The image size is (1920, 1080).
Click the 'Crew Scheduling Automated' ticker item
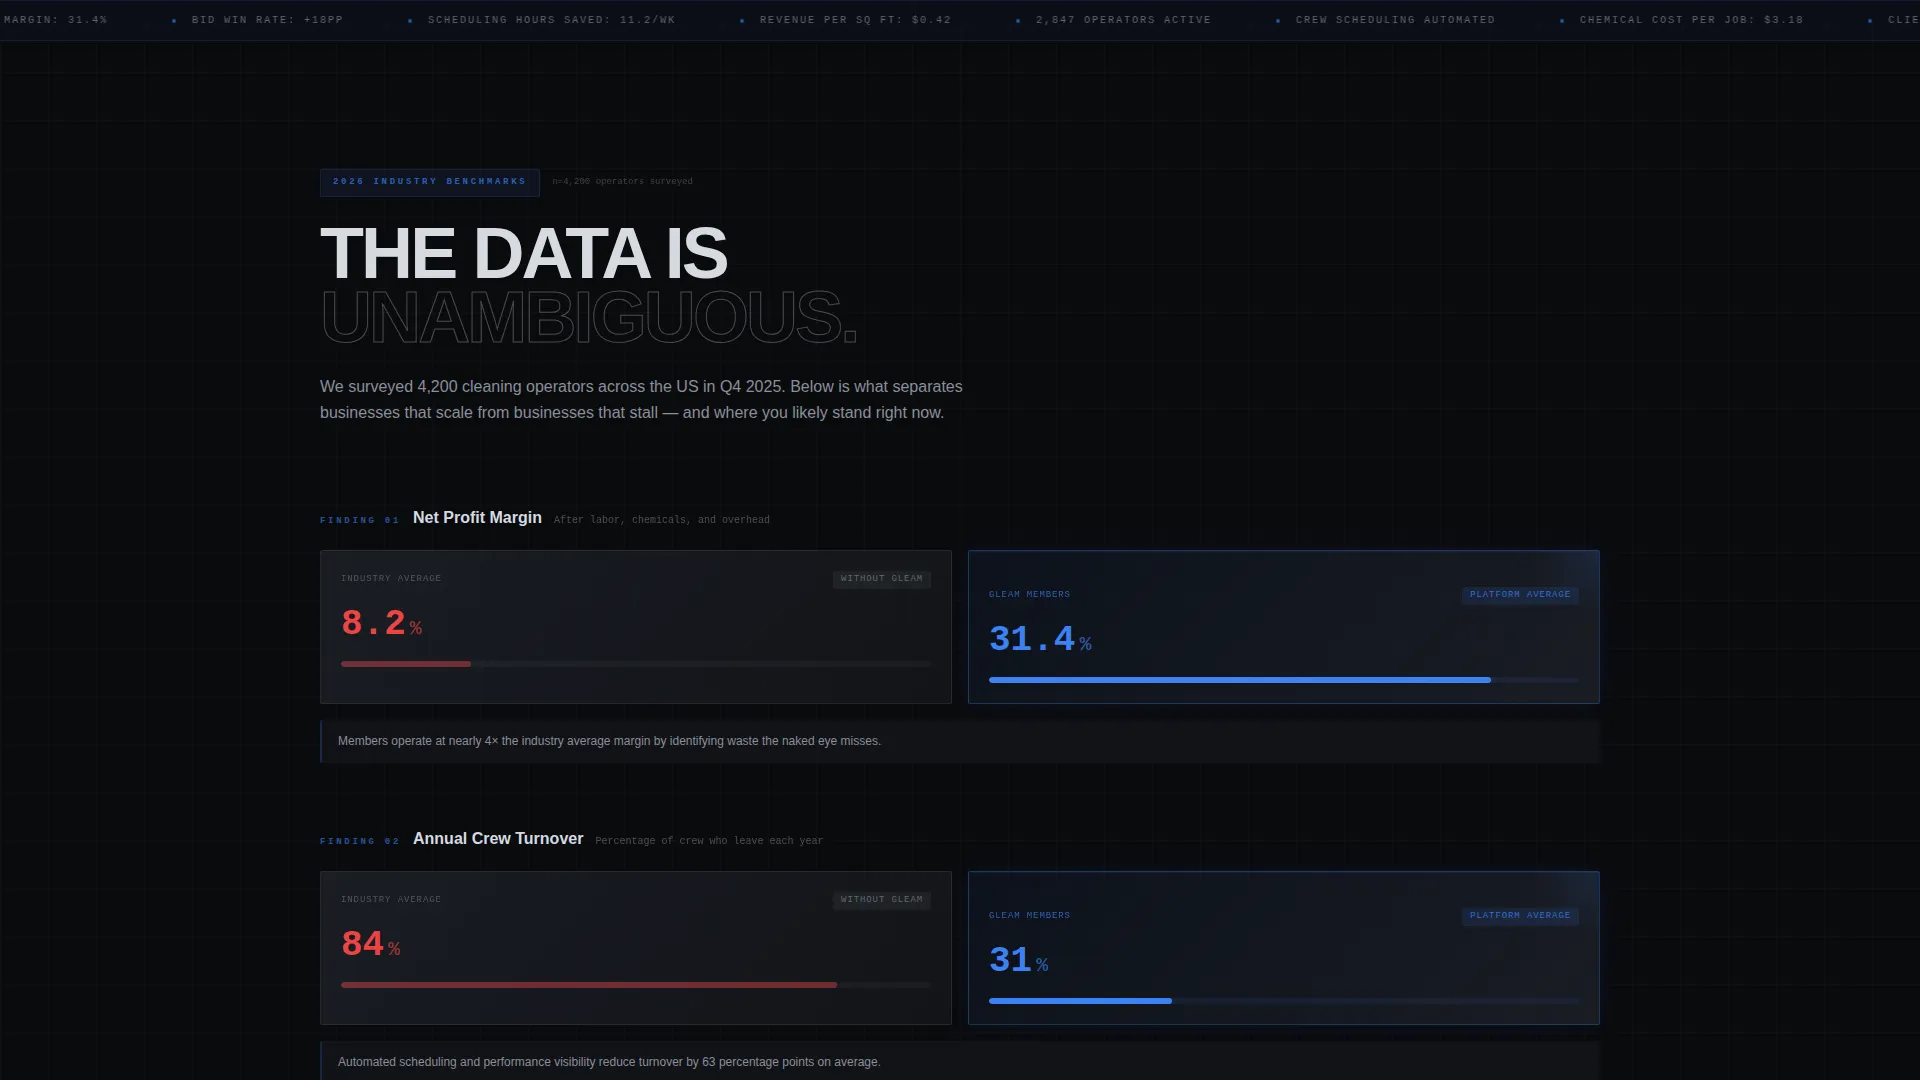coord(1395,20)
